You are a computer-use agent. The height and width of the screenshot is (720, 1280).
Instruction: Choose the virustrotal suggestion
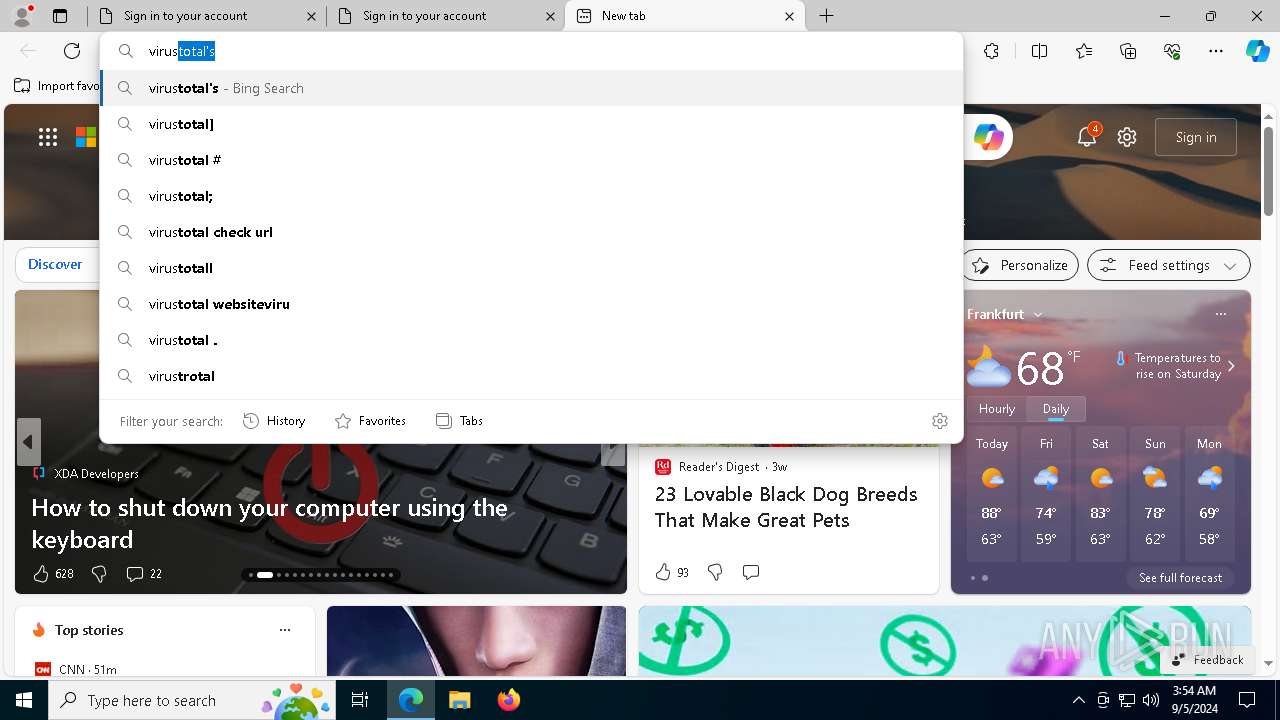[x=532, y=376]
